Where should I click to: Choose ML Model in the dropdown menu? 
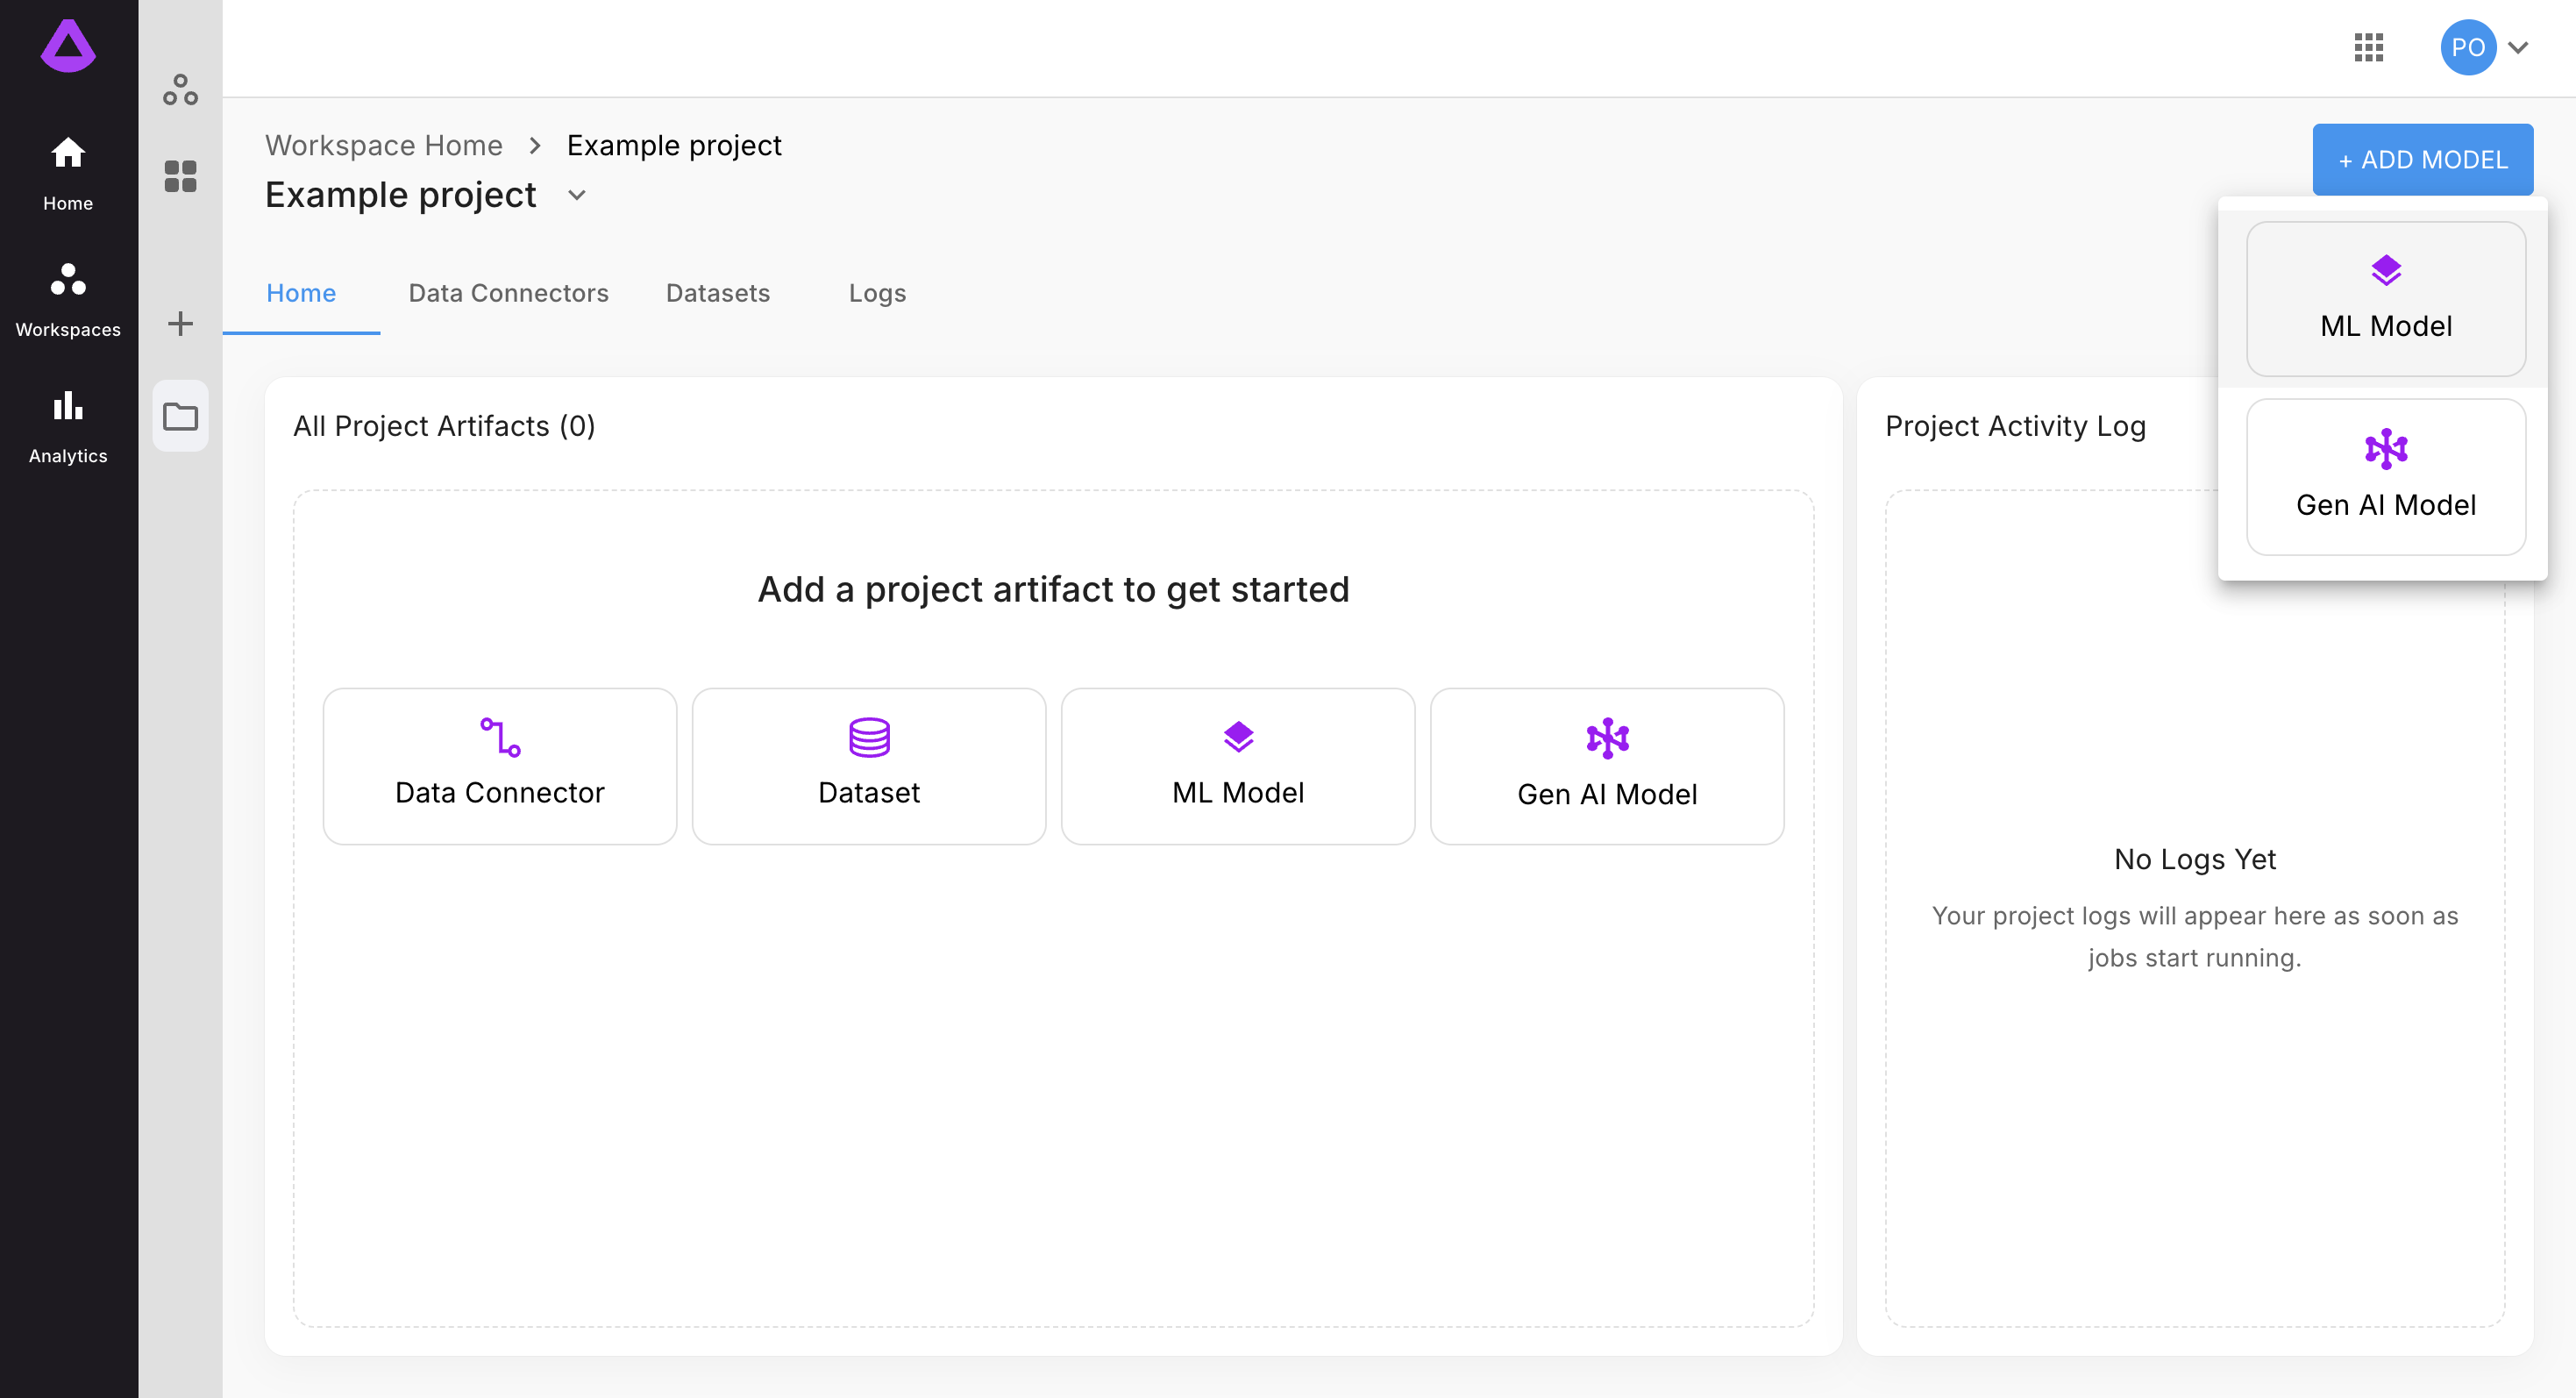(x=2386, y=299)
